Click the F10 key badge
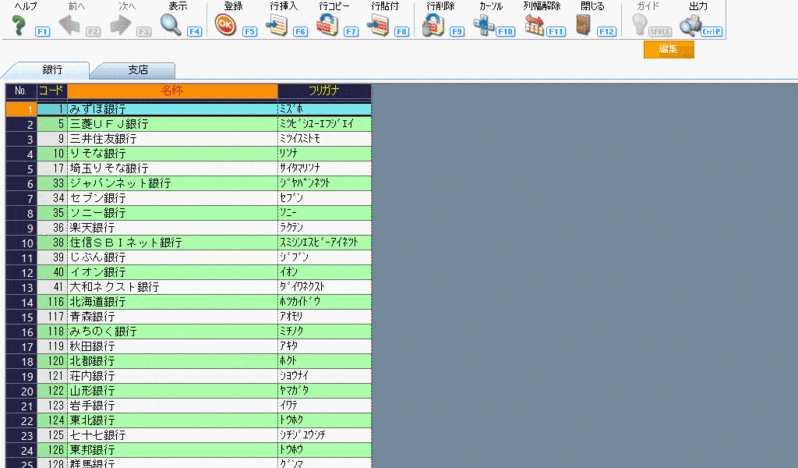 (x=505, y=32)
